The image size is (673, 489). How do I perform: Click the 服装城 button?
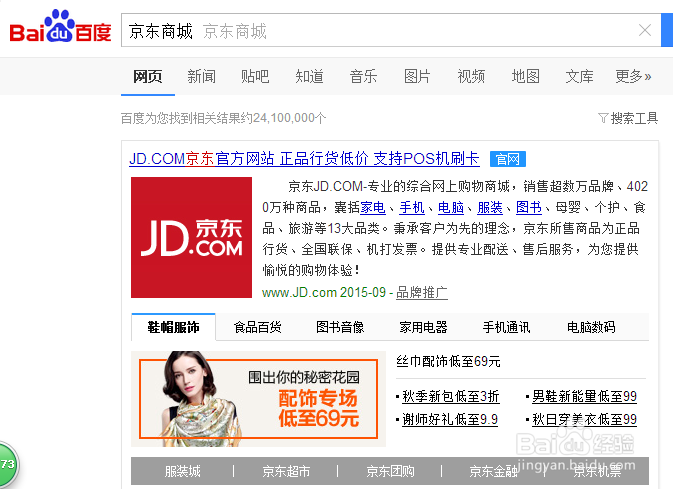pyautogui.click(x=182, y=471)
